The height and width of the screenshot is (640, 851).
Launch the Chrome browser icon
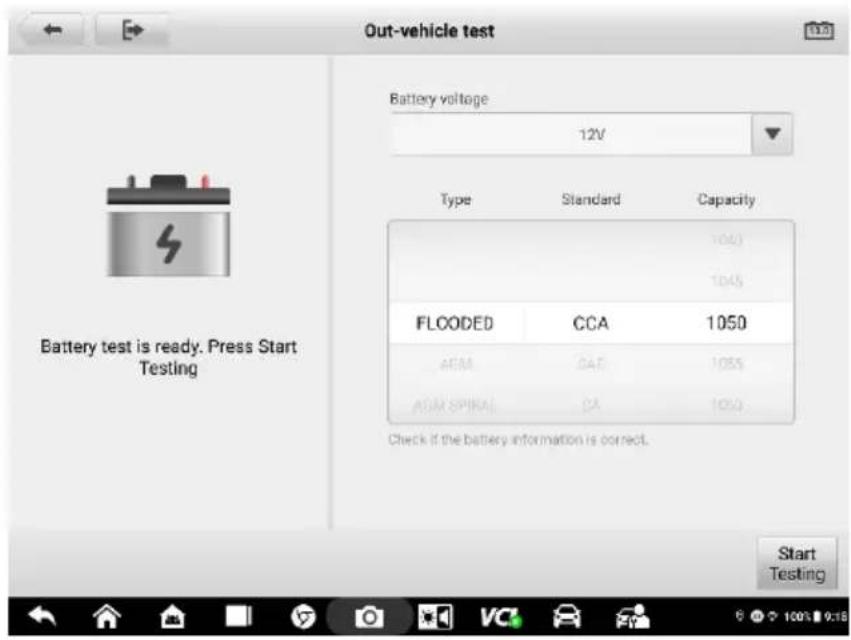pos(303,617)
